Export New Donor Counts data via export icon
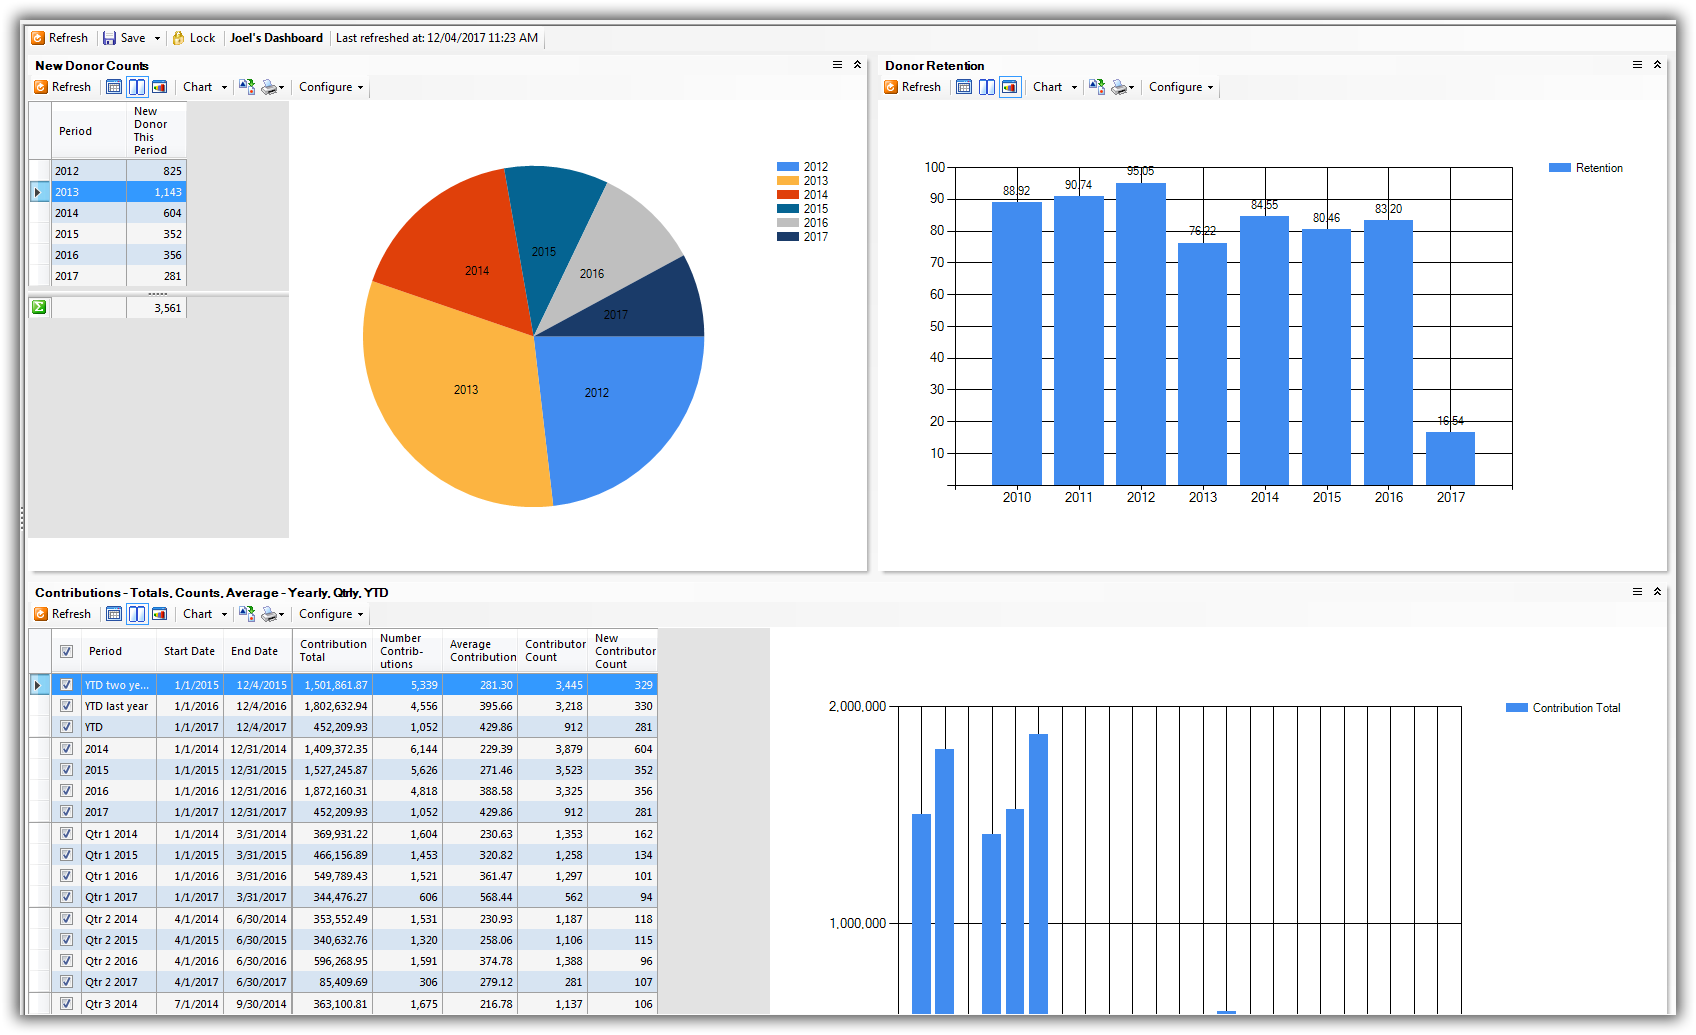This screenshot has height=1035, width=1696. click(246, 87)
